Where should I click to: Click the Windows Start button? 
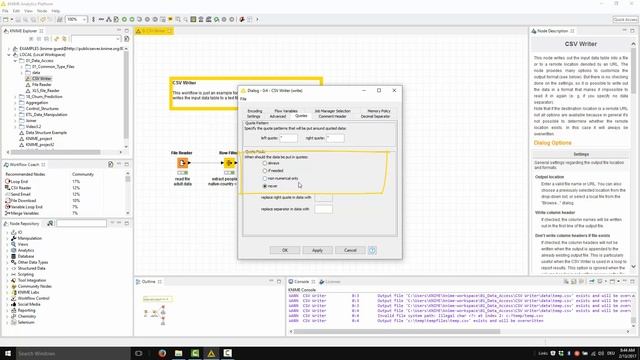click(8, 353)
